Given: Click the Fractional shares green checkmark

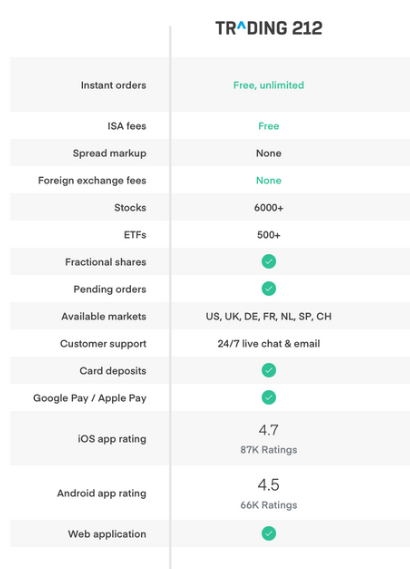Looking at the screenshot, I should tap(268, 261).
